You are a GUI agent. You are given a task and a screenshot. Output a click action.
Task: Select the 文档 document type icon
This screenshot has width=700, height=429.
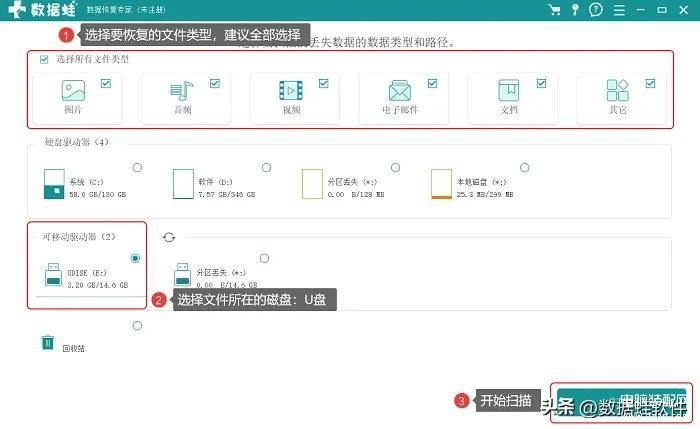(x=508, y=90)
